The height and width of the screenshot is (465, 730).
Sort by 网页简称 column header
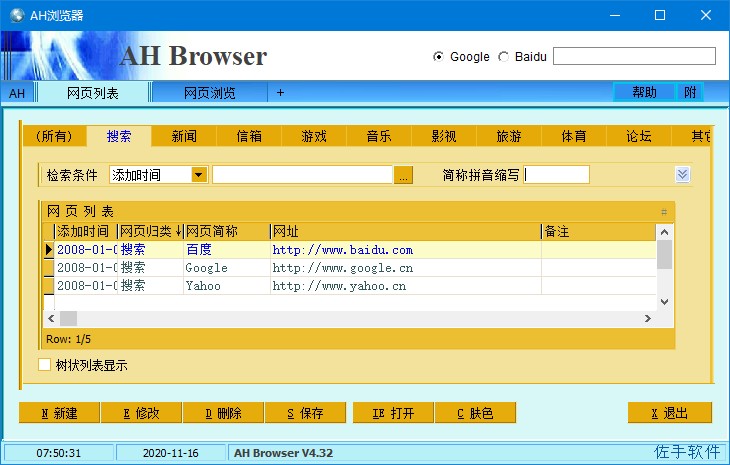coord(227,231)
